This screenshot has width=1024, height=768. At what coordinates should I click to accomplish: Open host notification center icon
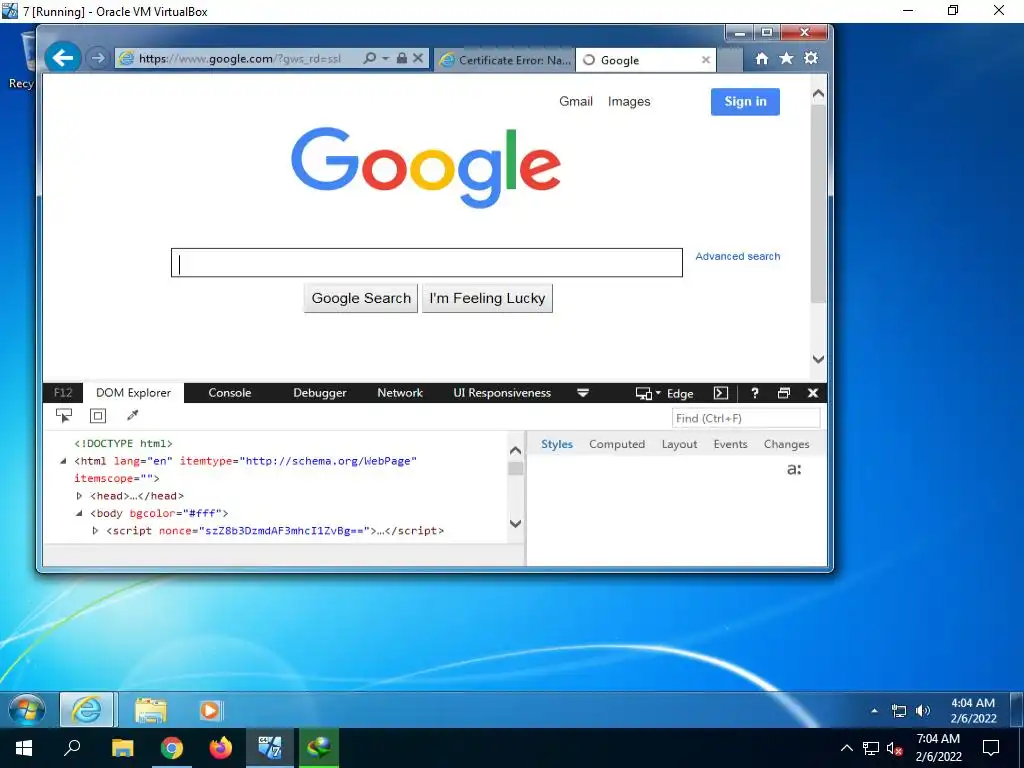point(991,748)
